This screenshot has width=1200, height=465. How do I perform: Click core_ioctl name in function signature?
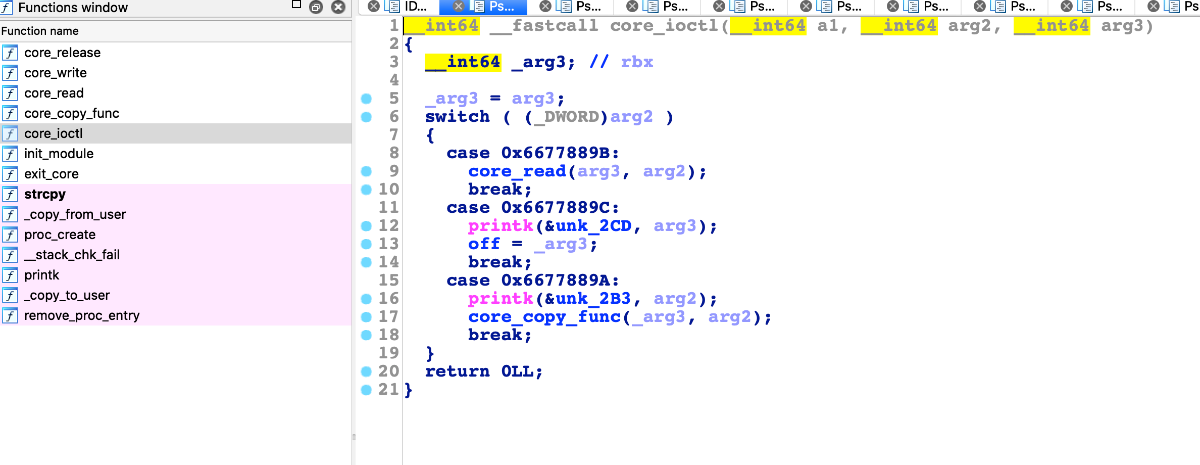(x=665, y=26)
